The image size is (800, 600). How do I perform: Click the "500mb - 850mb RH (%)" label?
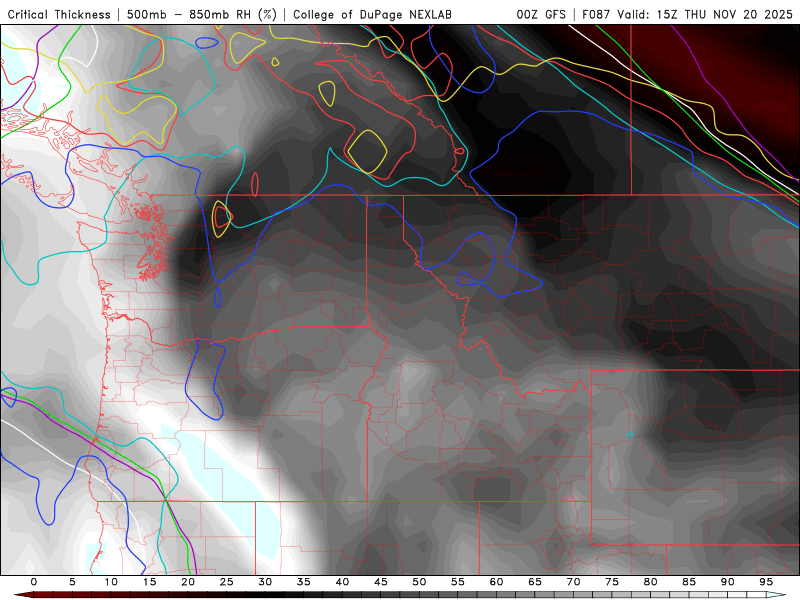coord(202,15)
